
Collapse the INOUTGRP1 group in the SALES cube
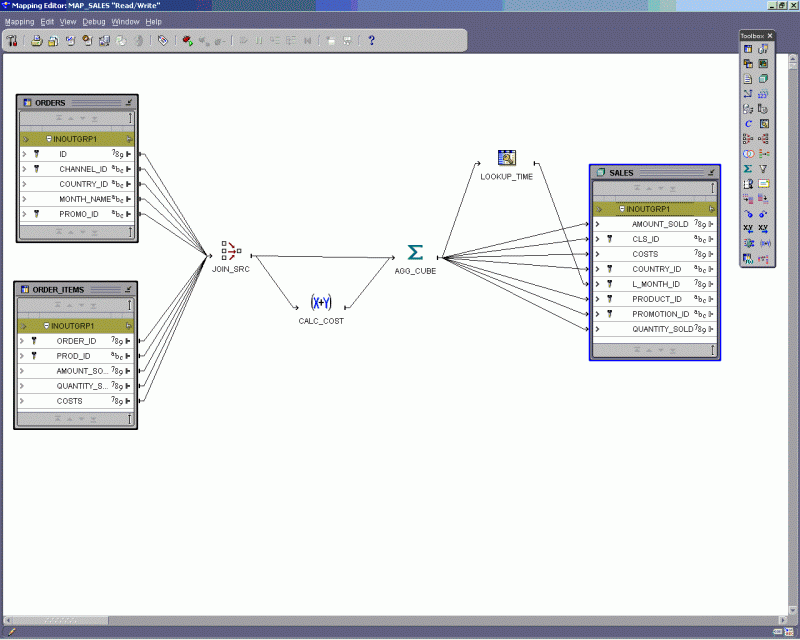(622, 209)
